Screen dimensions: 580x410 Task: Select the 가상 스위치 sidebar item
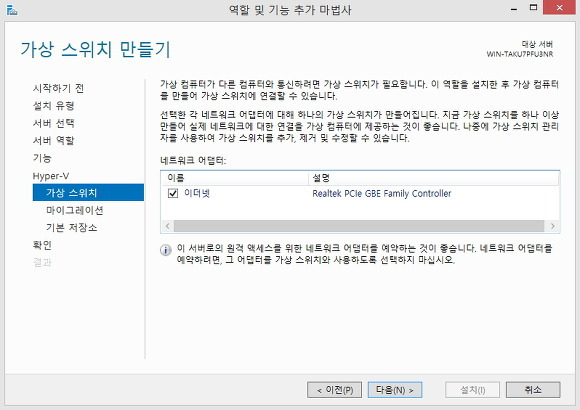coord(88,192)
